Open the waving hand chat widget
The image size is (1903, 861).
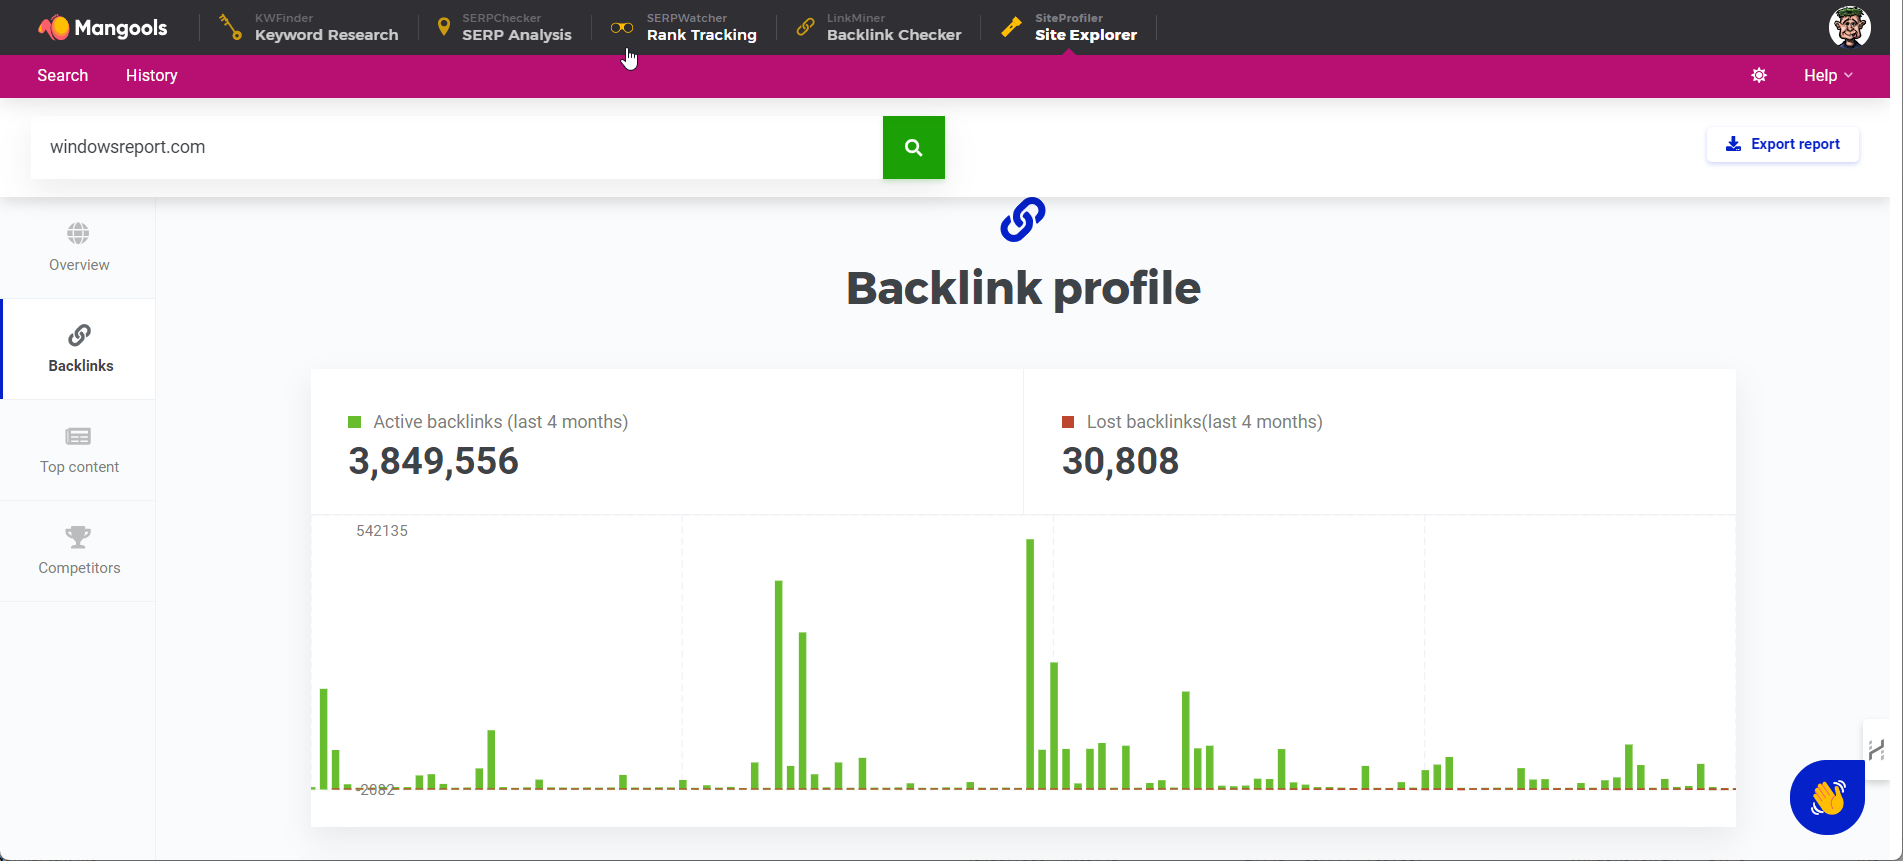1827,797
